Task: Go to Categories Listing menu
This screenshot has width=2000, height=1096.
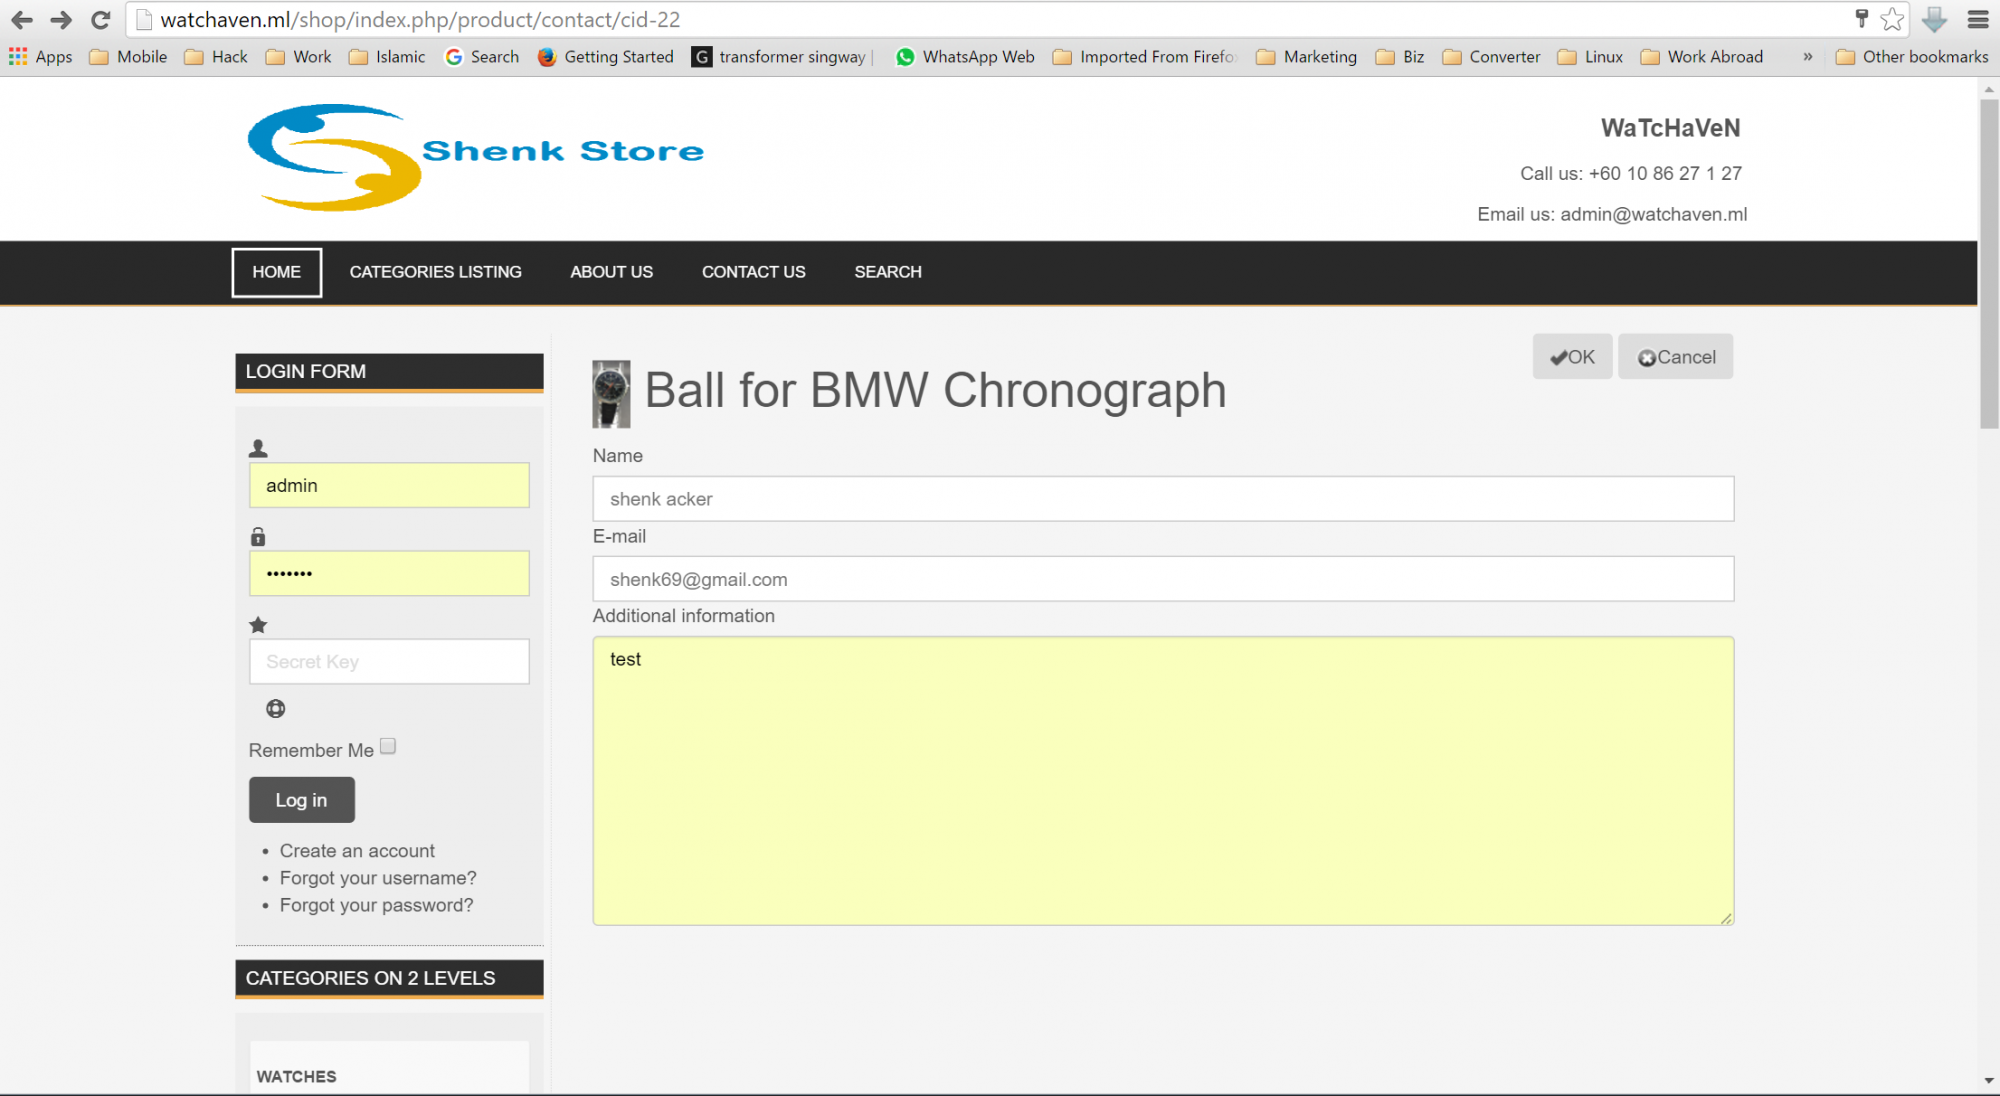Action: pyautogui.click(x=435, y=272)
